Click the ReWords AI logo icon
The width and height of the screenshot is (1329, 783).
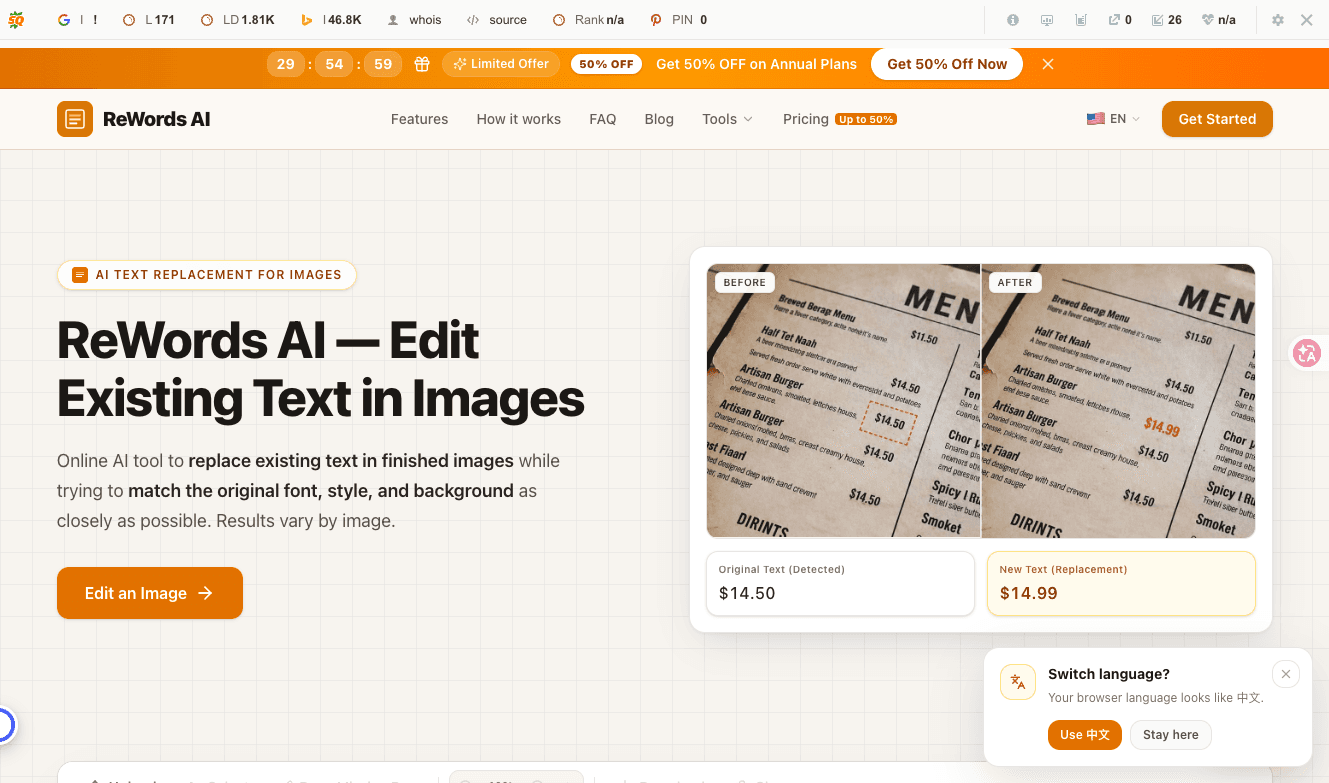tap(75, 119)
